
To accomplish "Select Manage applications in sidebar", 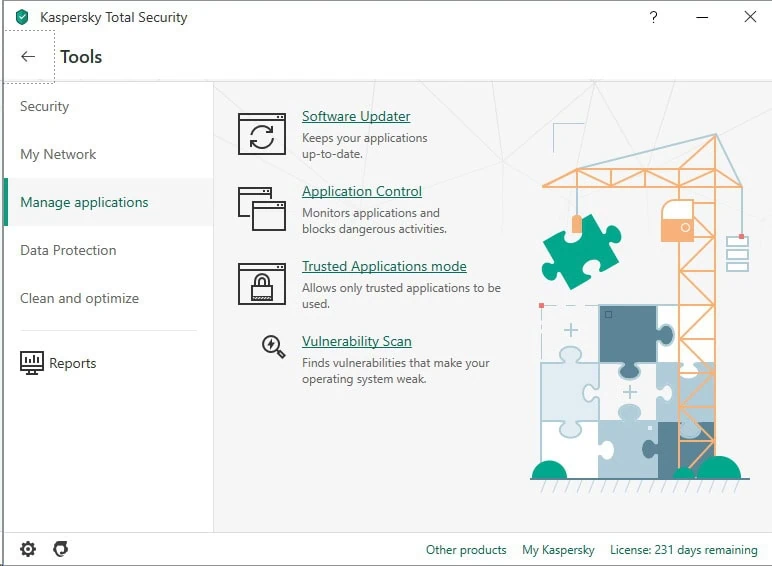I will pos(84,202).
